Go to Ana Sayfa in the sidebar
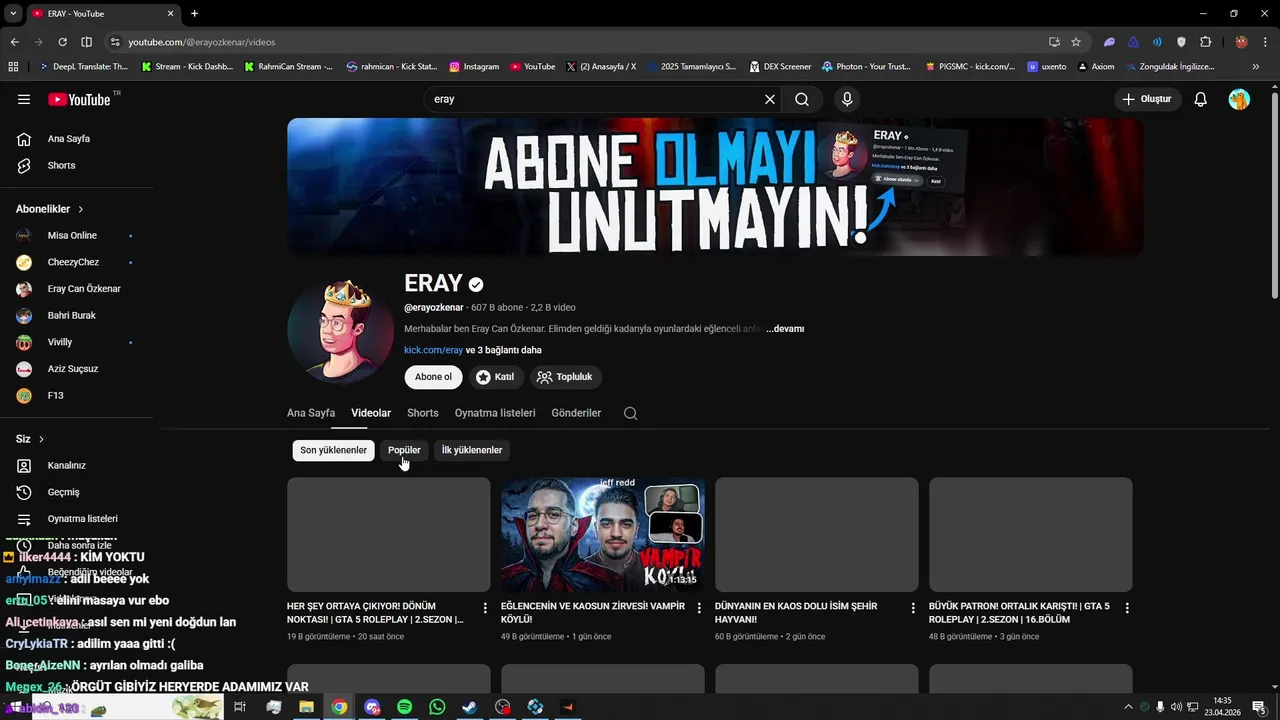Viewport: 1280px width, 720px height. tap(78, 139)
